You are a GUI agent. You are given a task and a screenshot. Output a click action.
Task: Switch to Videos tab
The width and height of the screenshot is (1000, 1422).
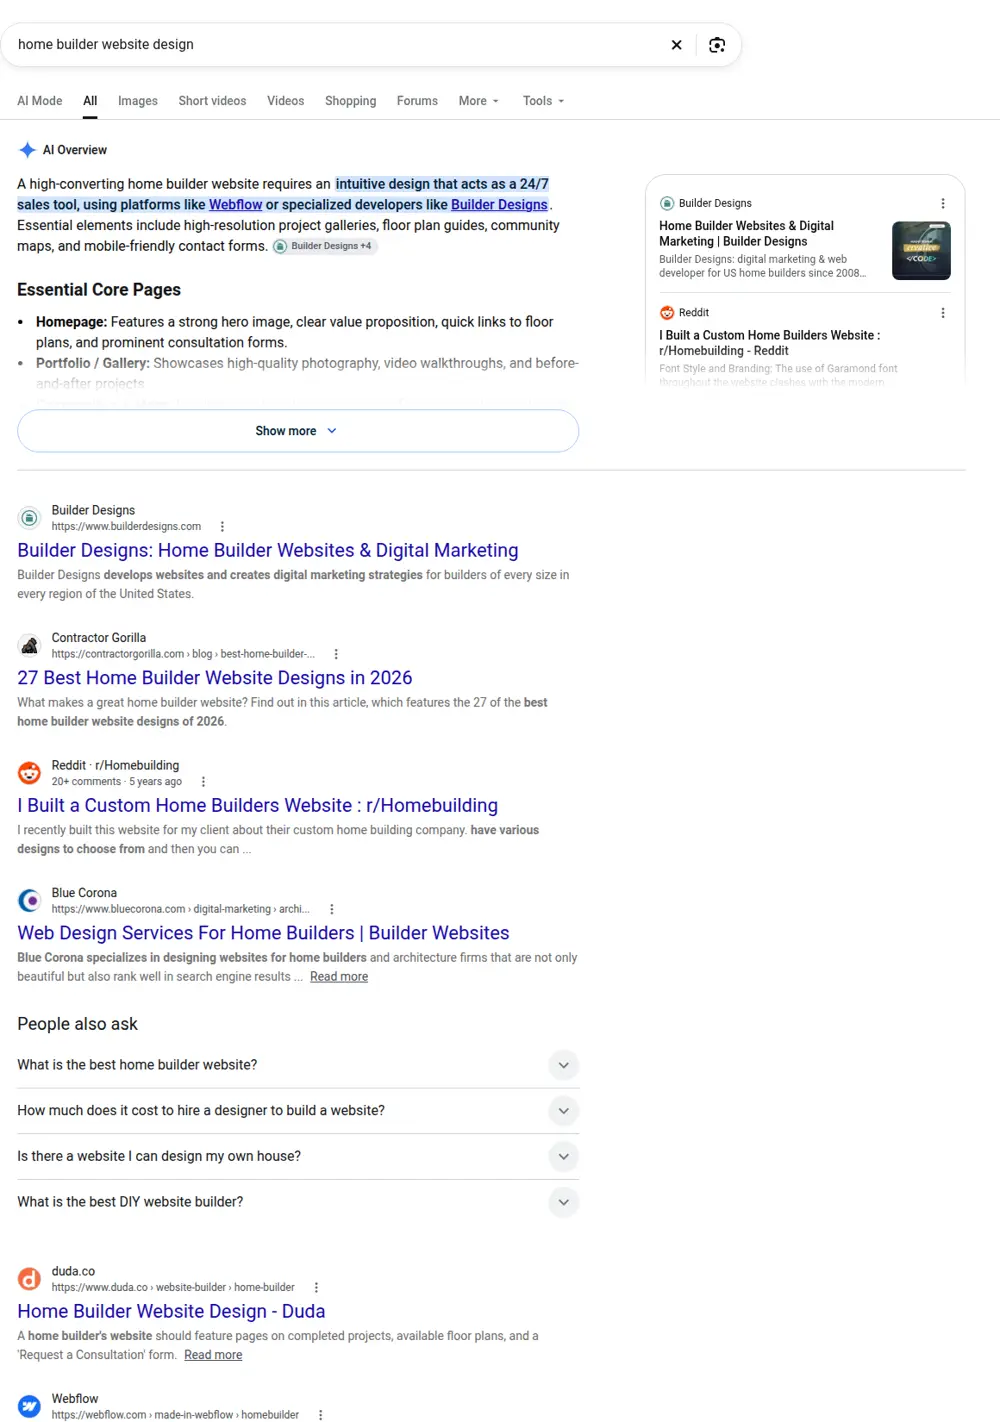tap(285, 101)
